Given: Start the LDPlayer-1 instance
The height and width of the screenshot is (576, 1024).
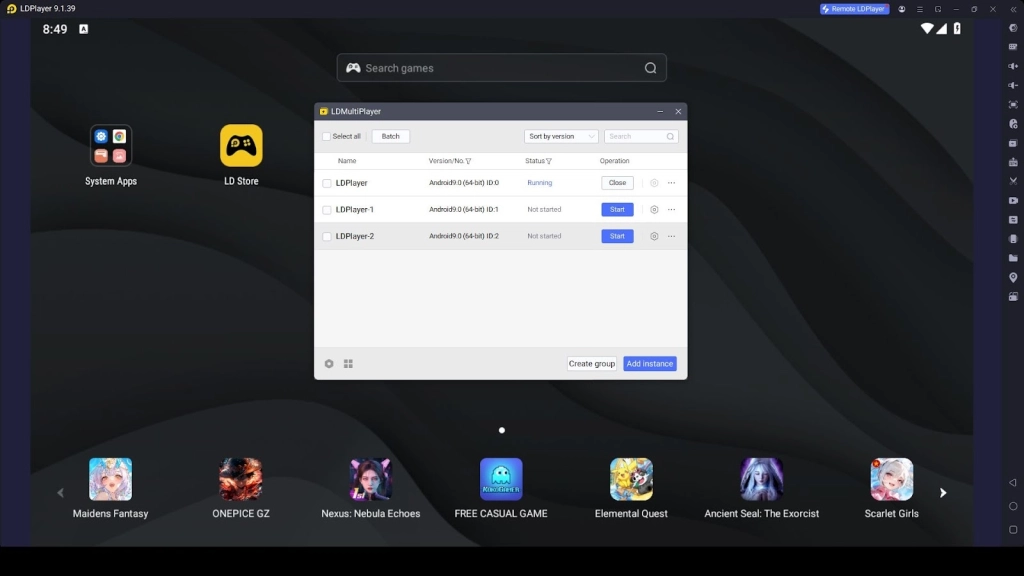Looking at the screenshot, I should pyautogui.click(x=617, y=210).
